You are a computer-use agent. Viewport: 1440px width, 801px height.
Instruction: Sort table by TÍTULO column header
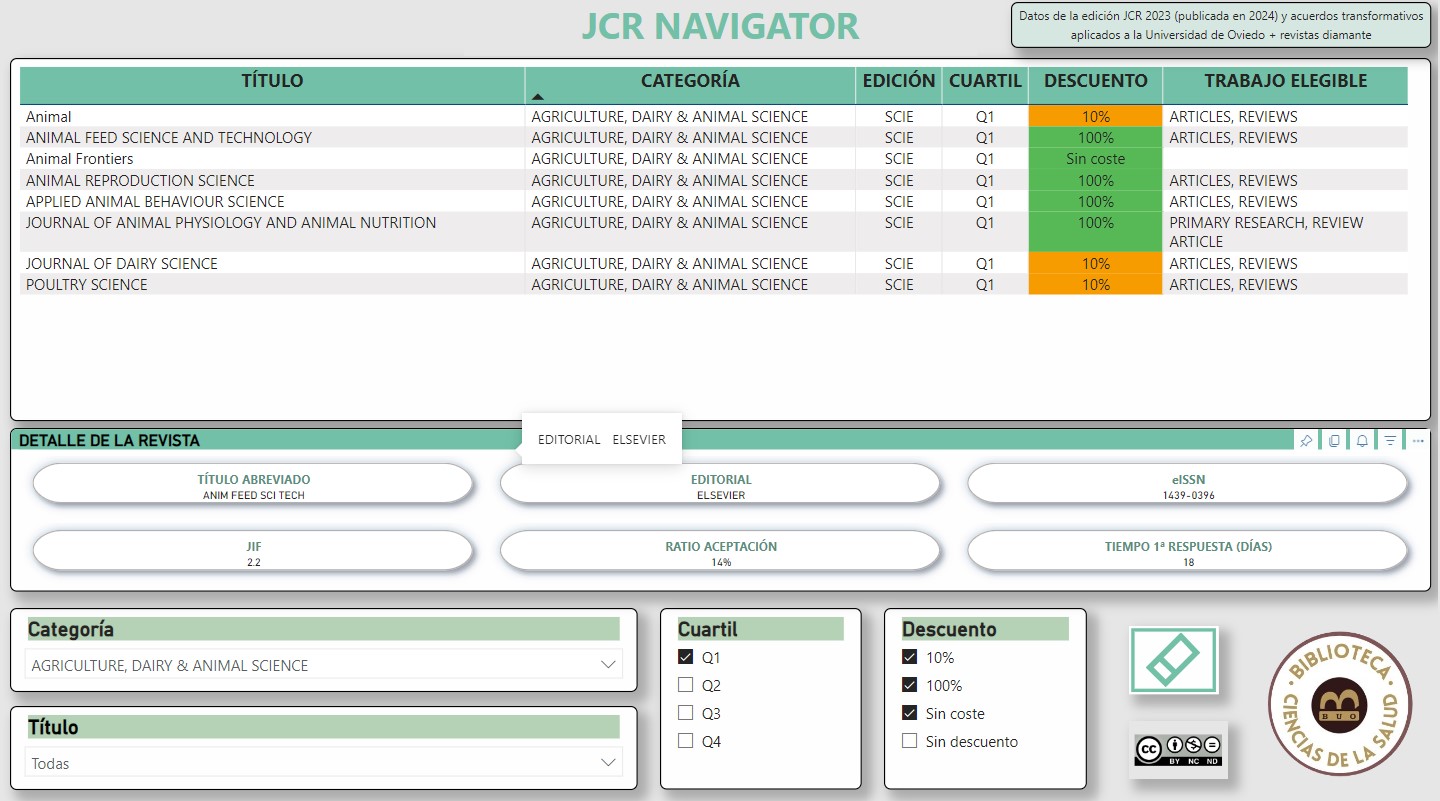tap(272, 81)
